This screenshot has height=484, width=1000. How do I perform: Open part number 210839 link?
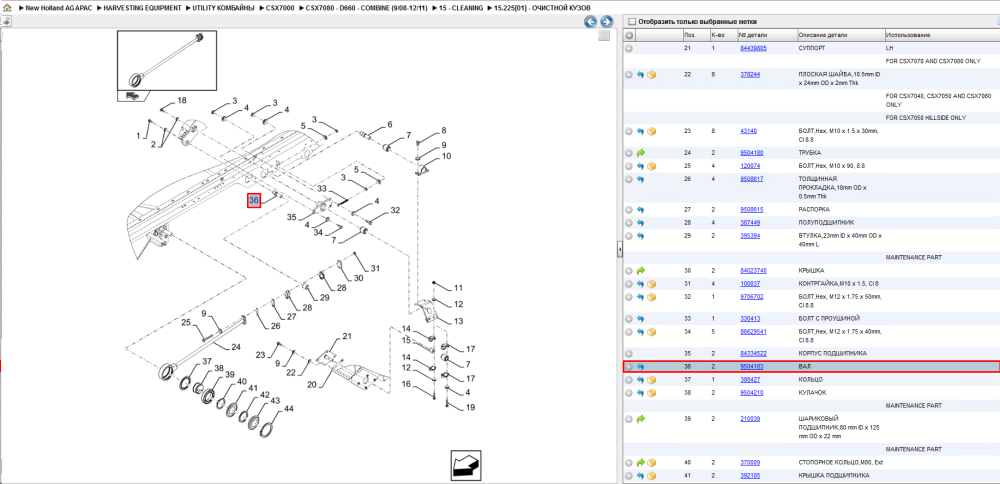[750, 419]
